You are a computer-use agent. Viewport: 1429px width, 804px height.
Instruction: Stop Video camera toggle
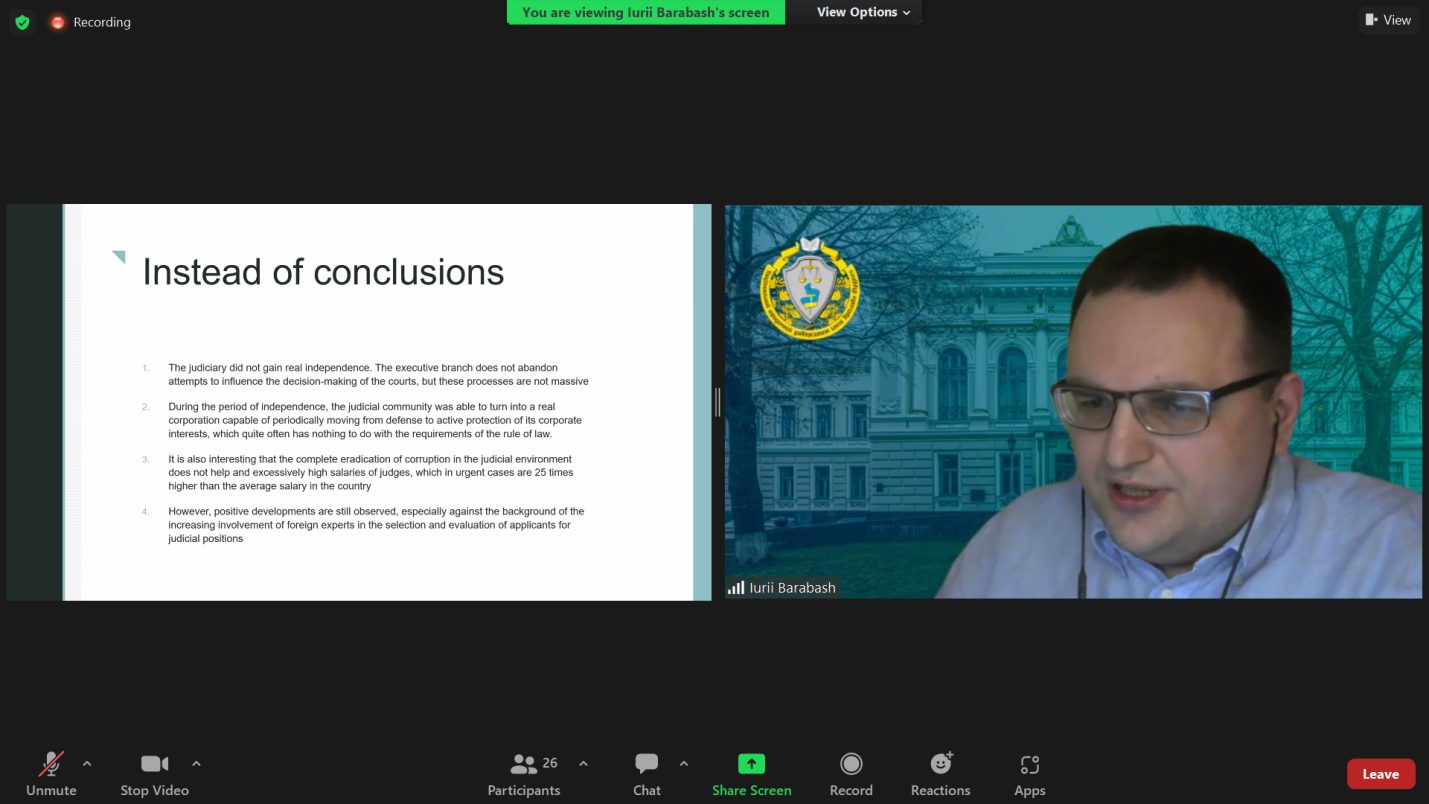154,773
